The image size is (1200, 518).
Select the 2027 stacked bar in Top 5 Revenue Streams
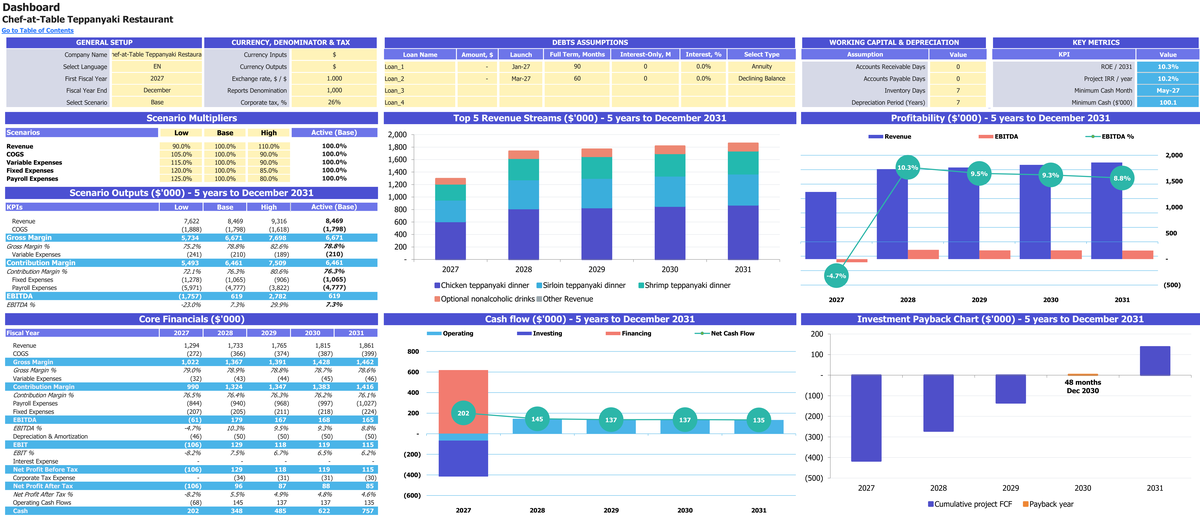click(450, 219)
